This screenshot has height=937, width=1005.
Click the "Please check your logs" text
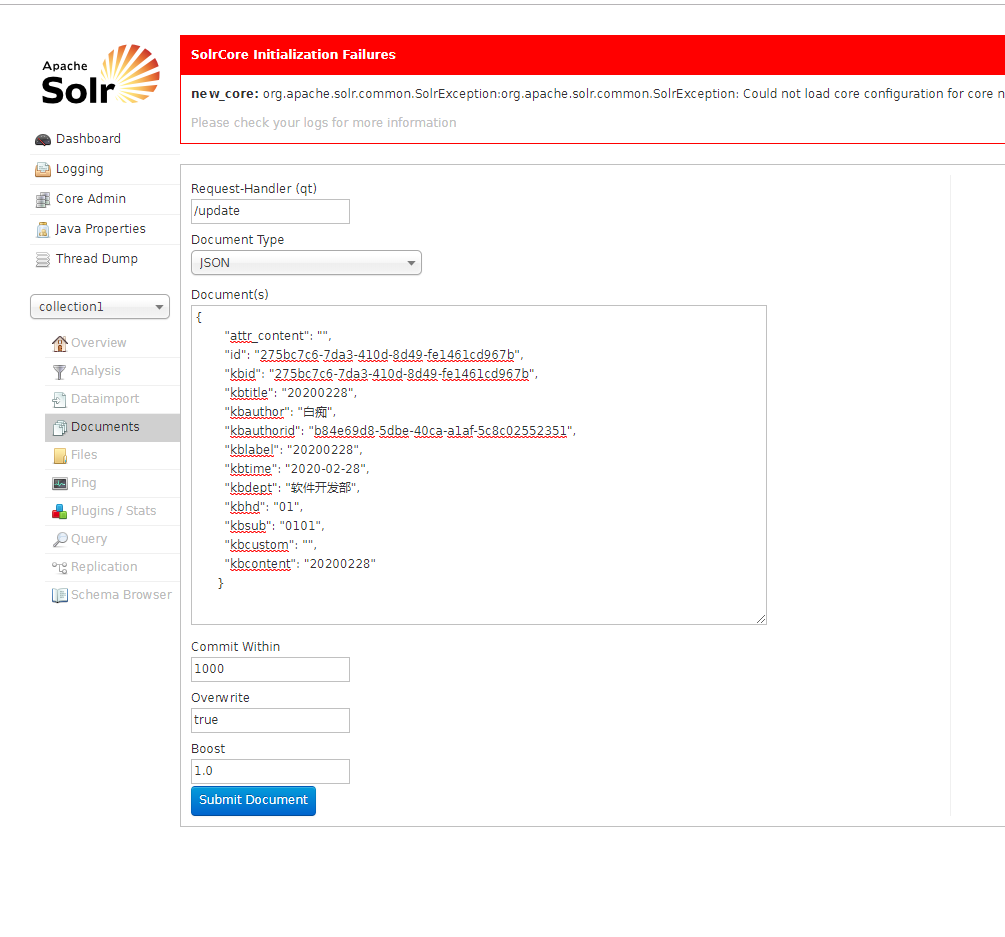pyautogui.click(x=324, y=123)
